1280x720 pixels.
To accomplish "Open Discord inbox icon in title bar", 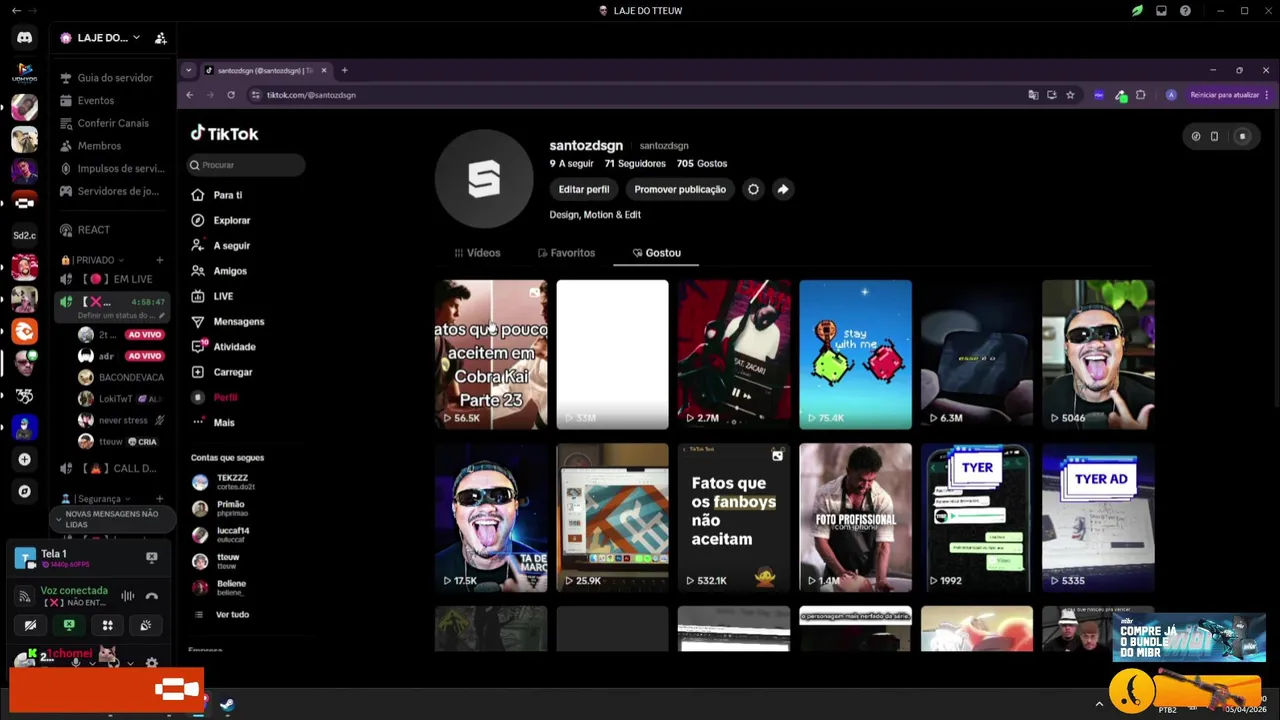I will click(1161, 11).
